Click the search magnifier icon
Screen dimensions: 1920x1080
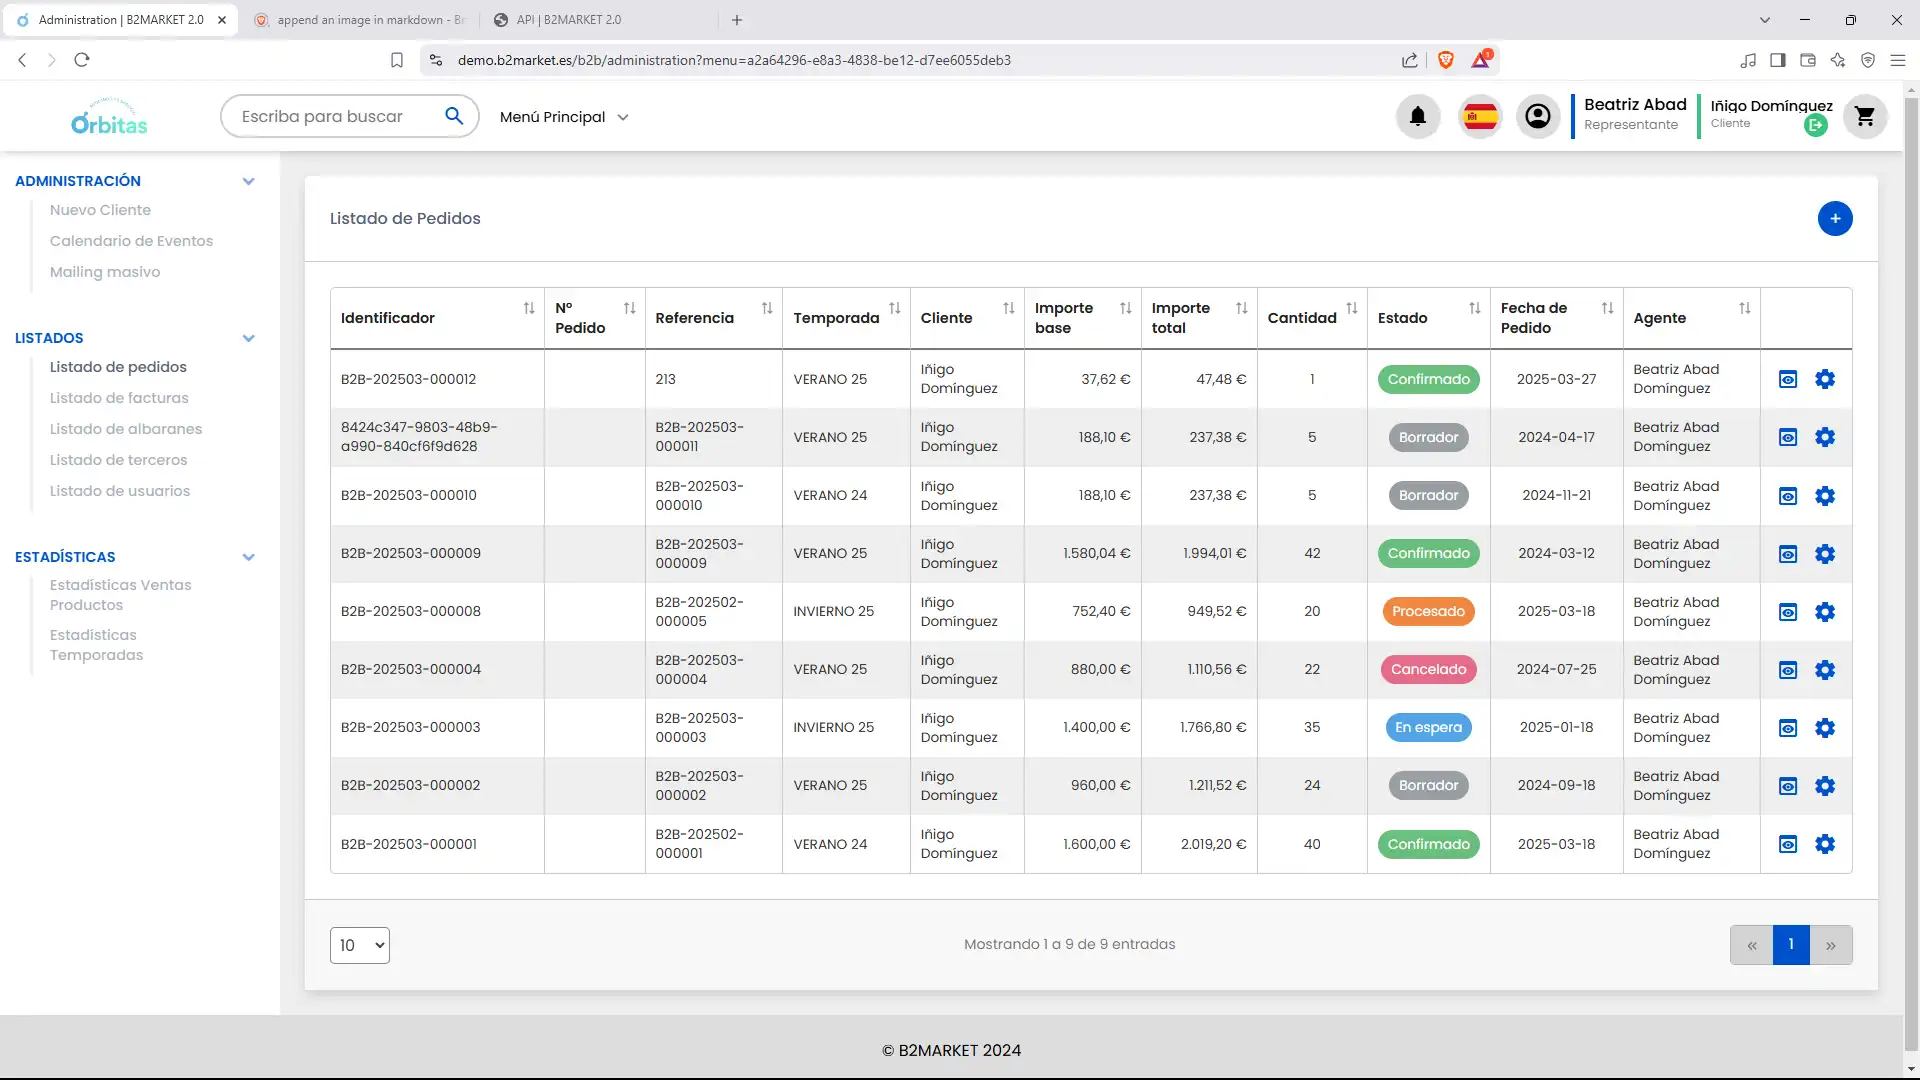[454, 116]
